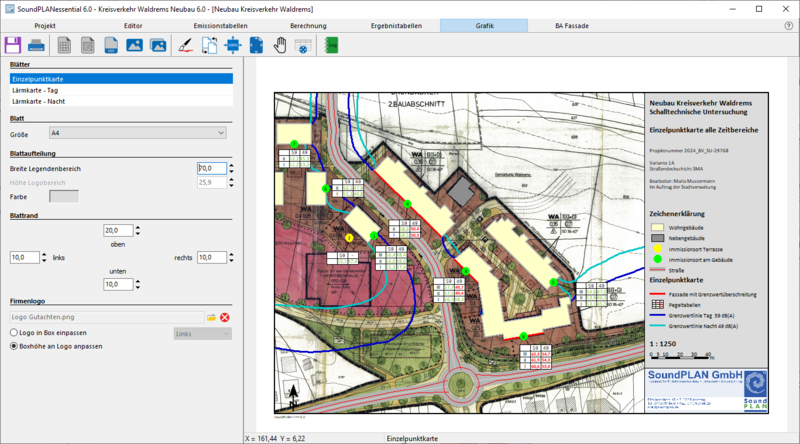
Task: Click the gray table export document icon
Action: coord(64,45)
